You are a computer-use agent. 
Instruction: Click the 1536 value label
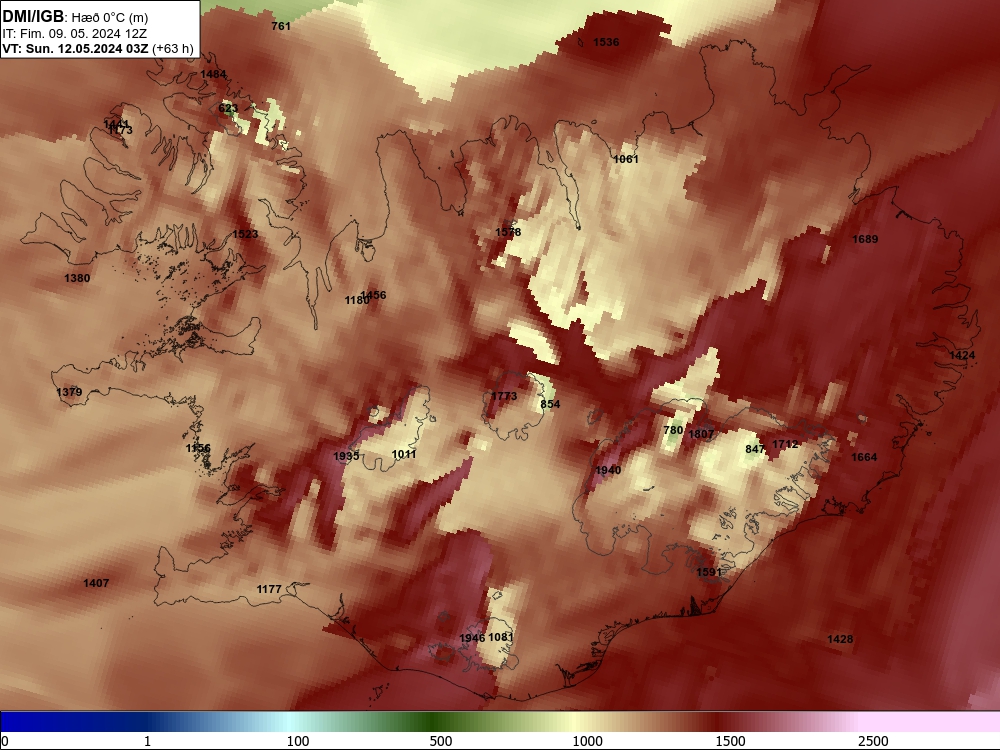point(606,42)
